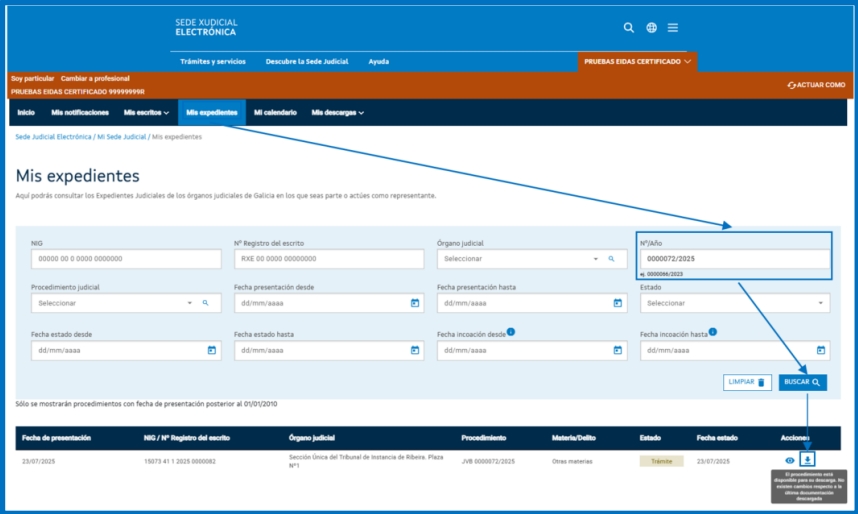Click the download icon in Acciones column
The width and height of the screenshot is (858, 514).
(808, 460)
